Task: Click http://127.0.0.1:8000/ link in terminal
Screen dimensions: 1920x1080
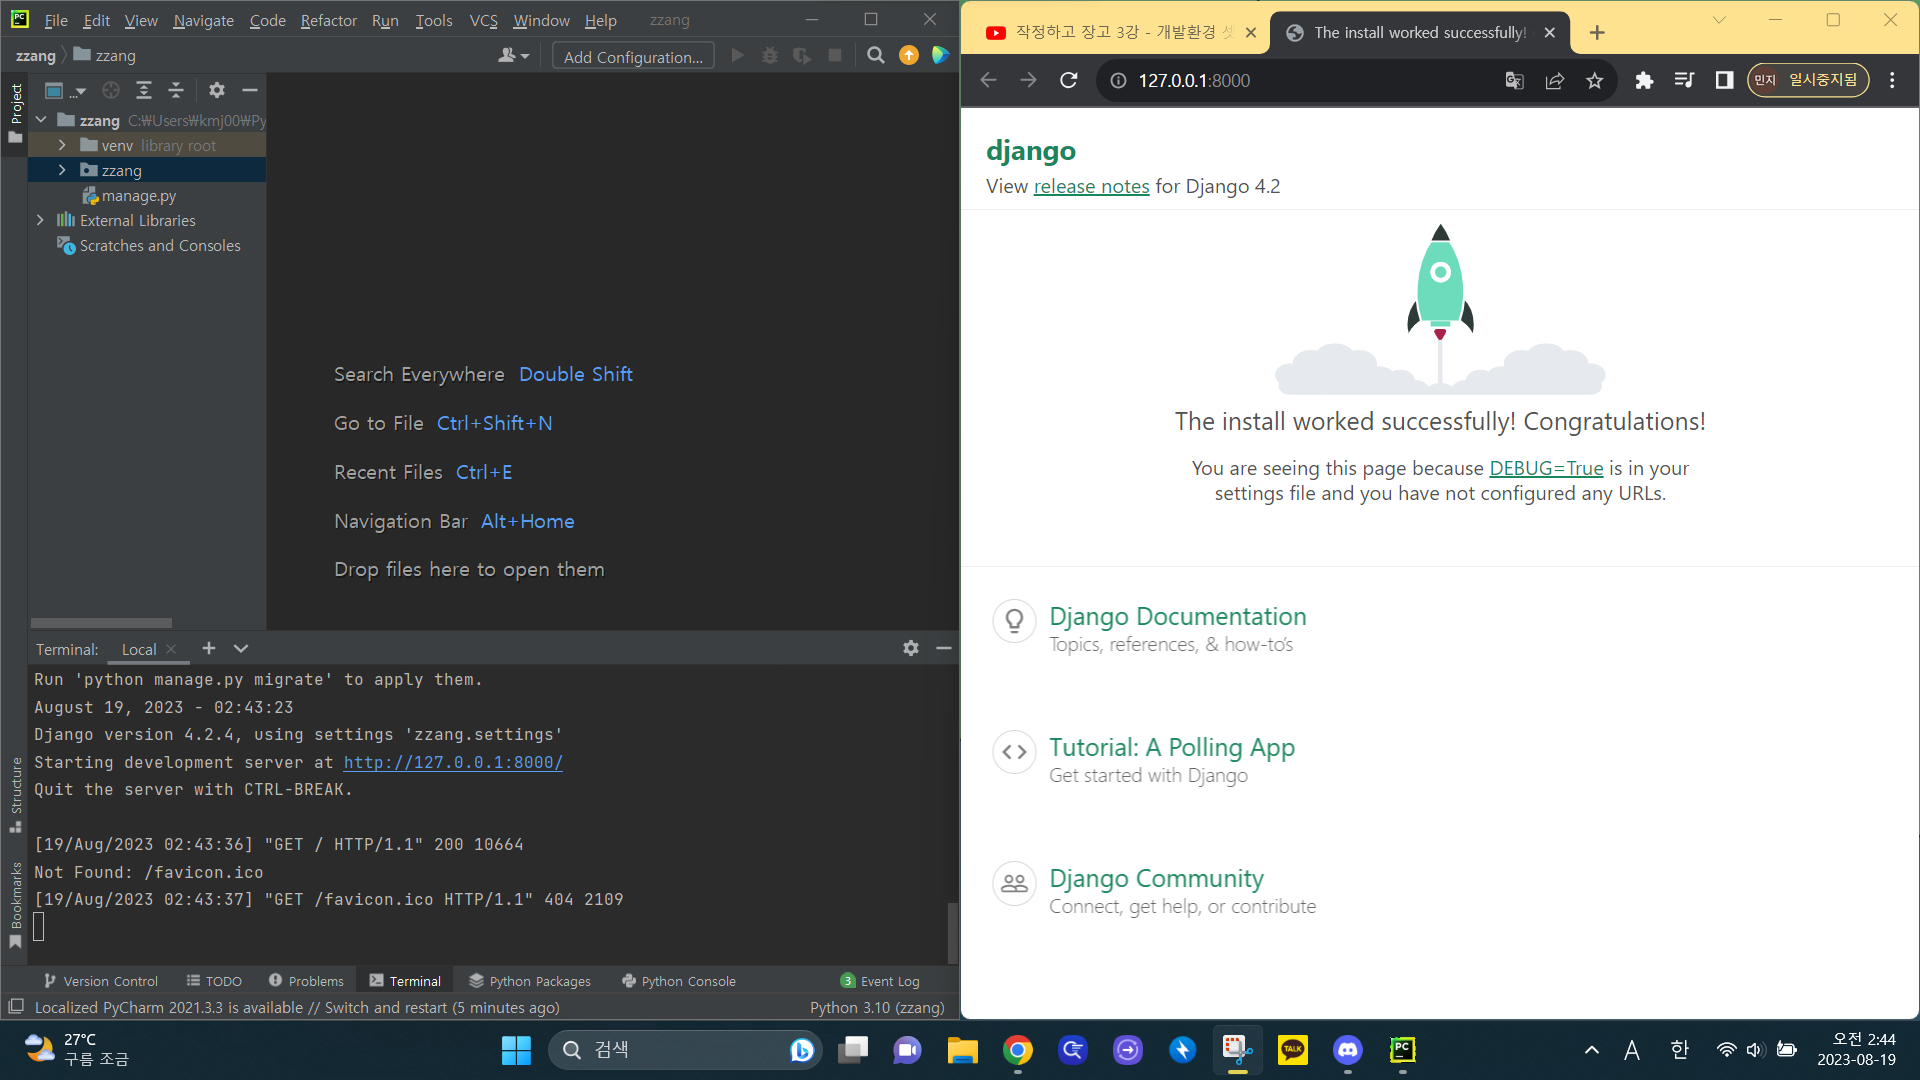Action: click(453, 762)
